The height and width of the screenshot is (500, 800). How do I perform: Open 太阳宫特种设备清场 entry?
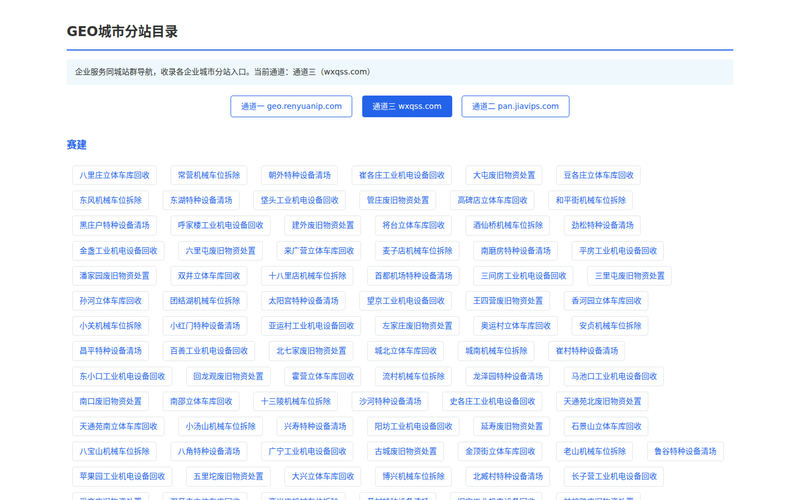[303, 301]
